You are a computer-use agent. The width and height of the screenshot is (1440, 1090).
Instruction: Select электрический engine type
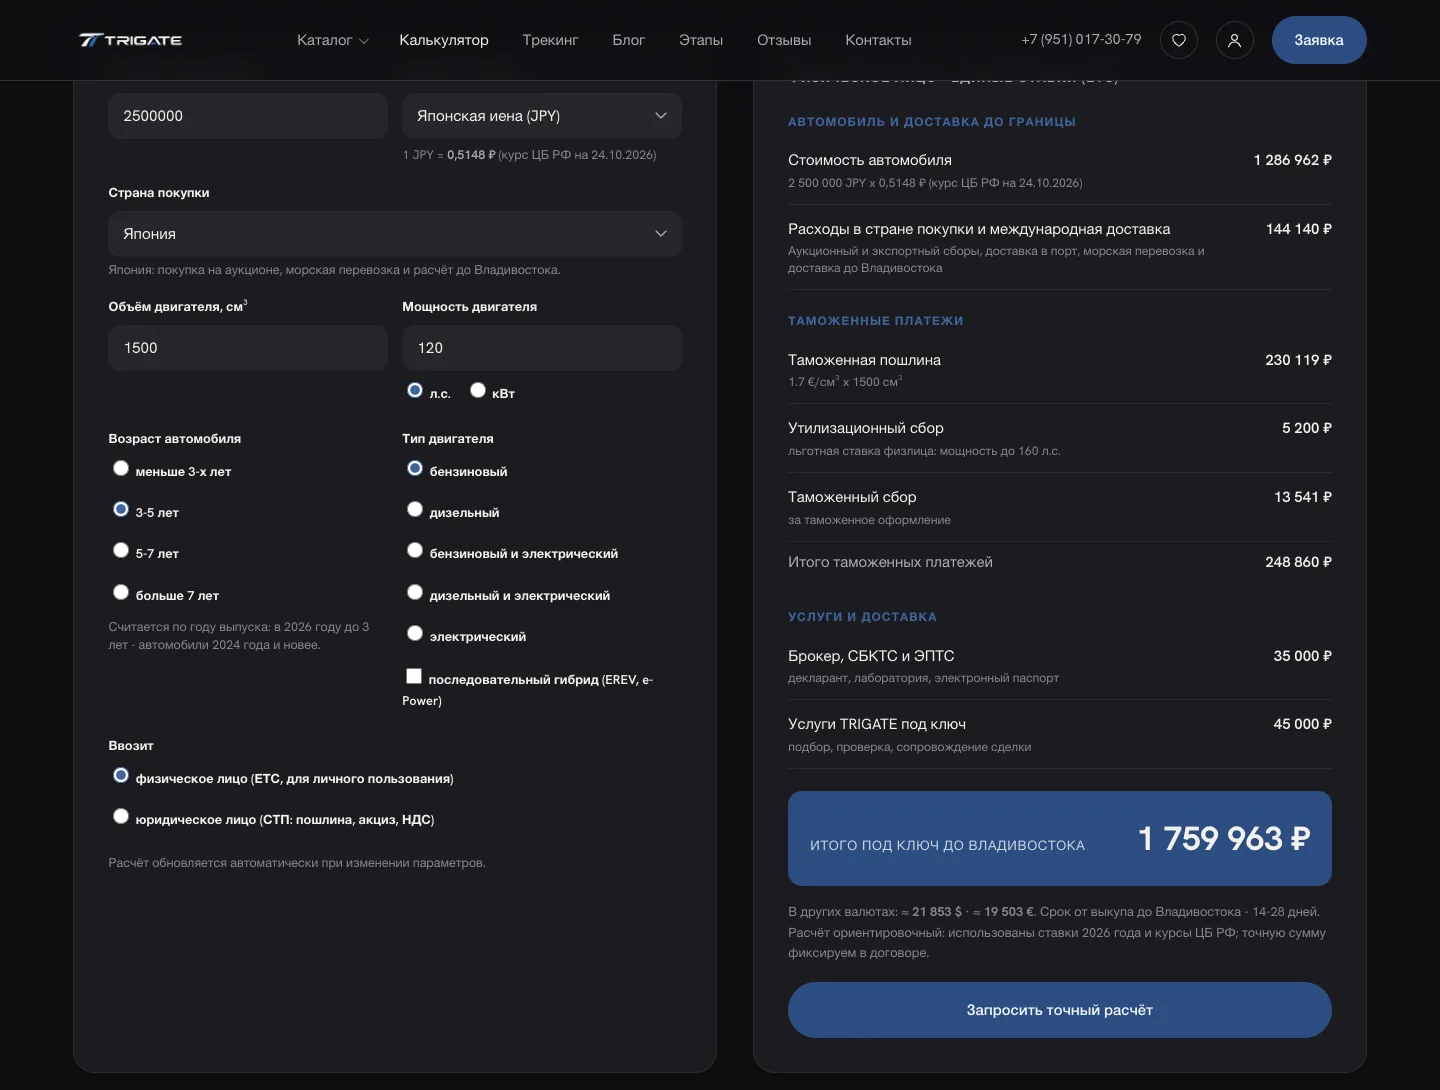point(415,633)
